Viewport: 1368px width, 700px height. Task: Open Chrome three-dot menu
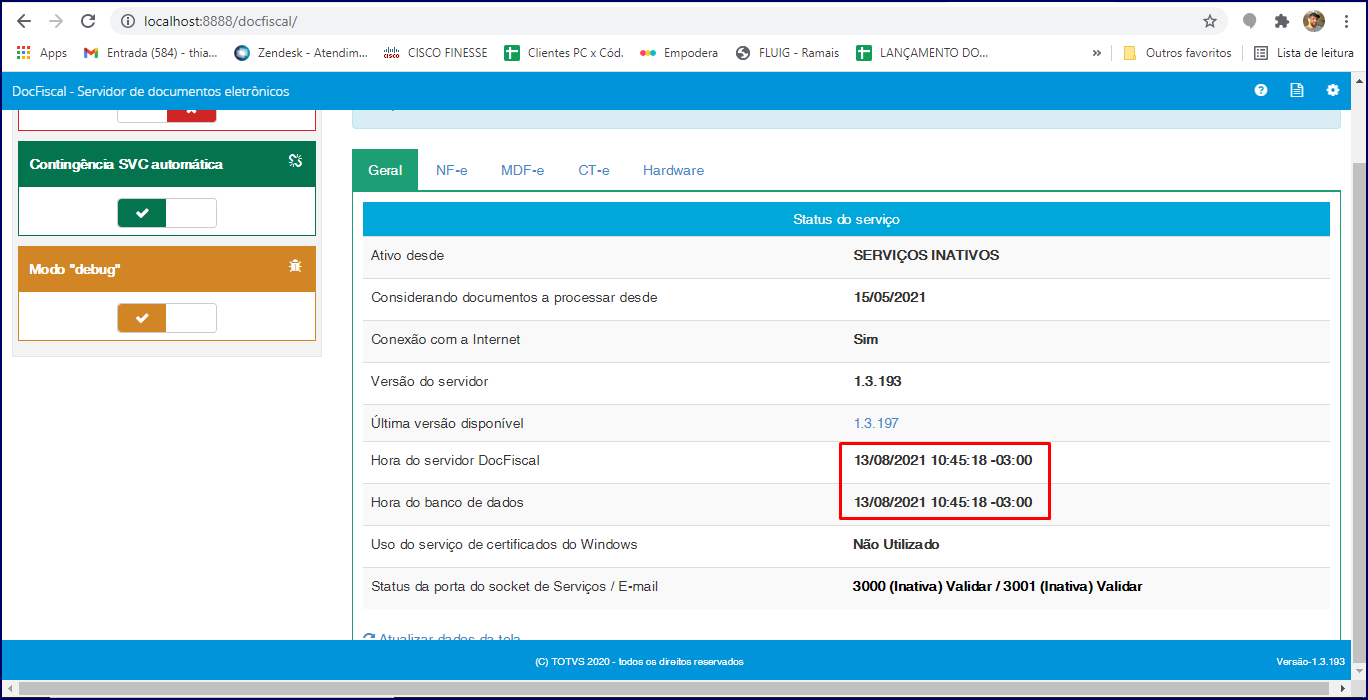click(x=1345, y=21)
